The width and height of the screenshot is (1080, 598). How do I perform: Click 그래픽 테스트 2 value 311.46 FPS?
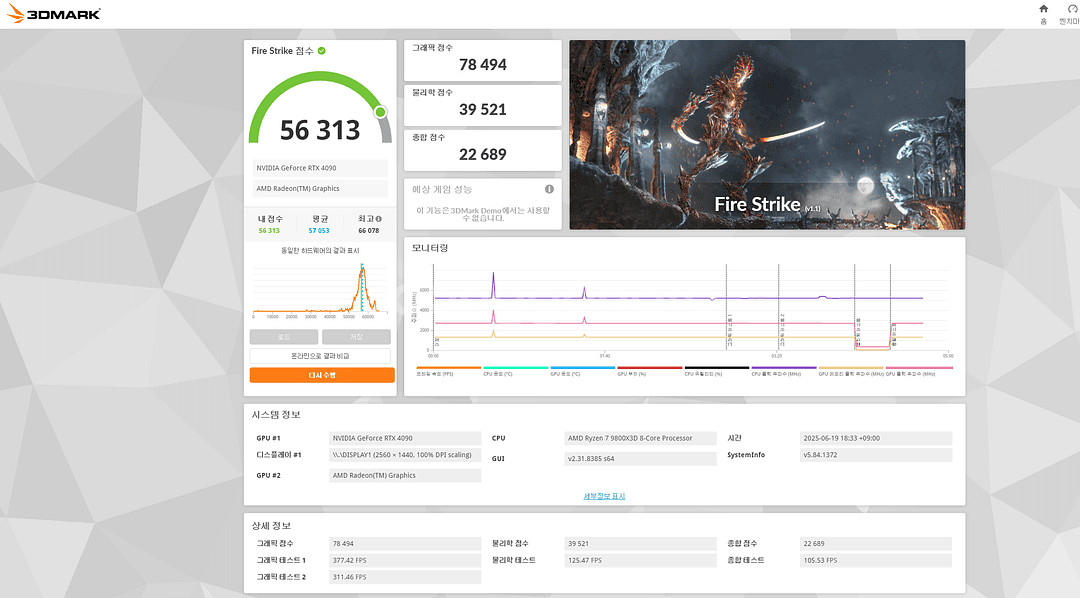coord(405,577)
